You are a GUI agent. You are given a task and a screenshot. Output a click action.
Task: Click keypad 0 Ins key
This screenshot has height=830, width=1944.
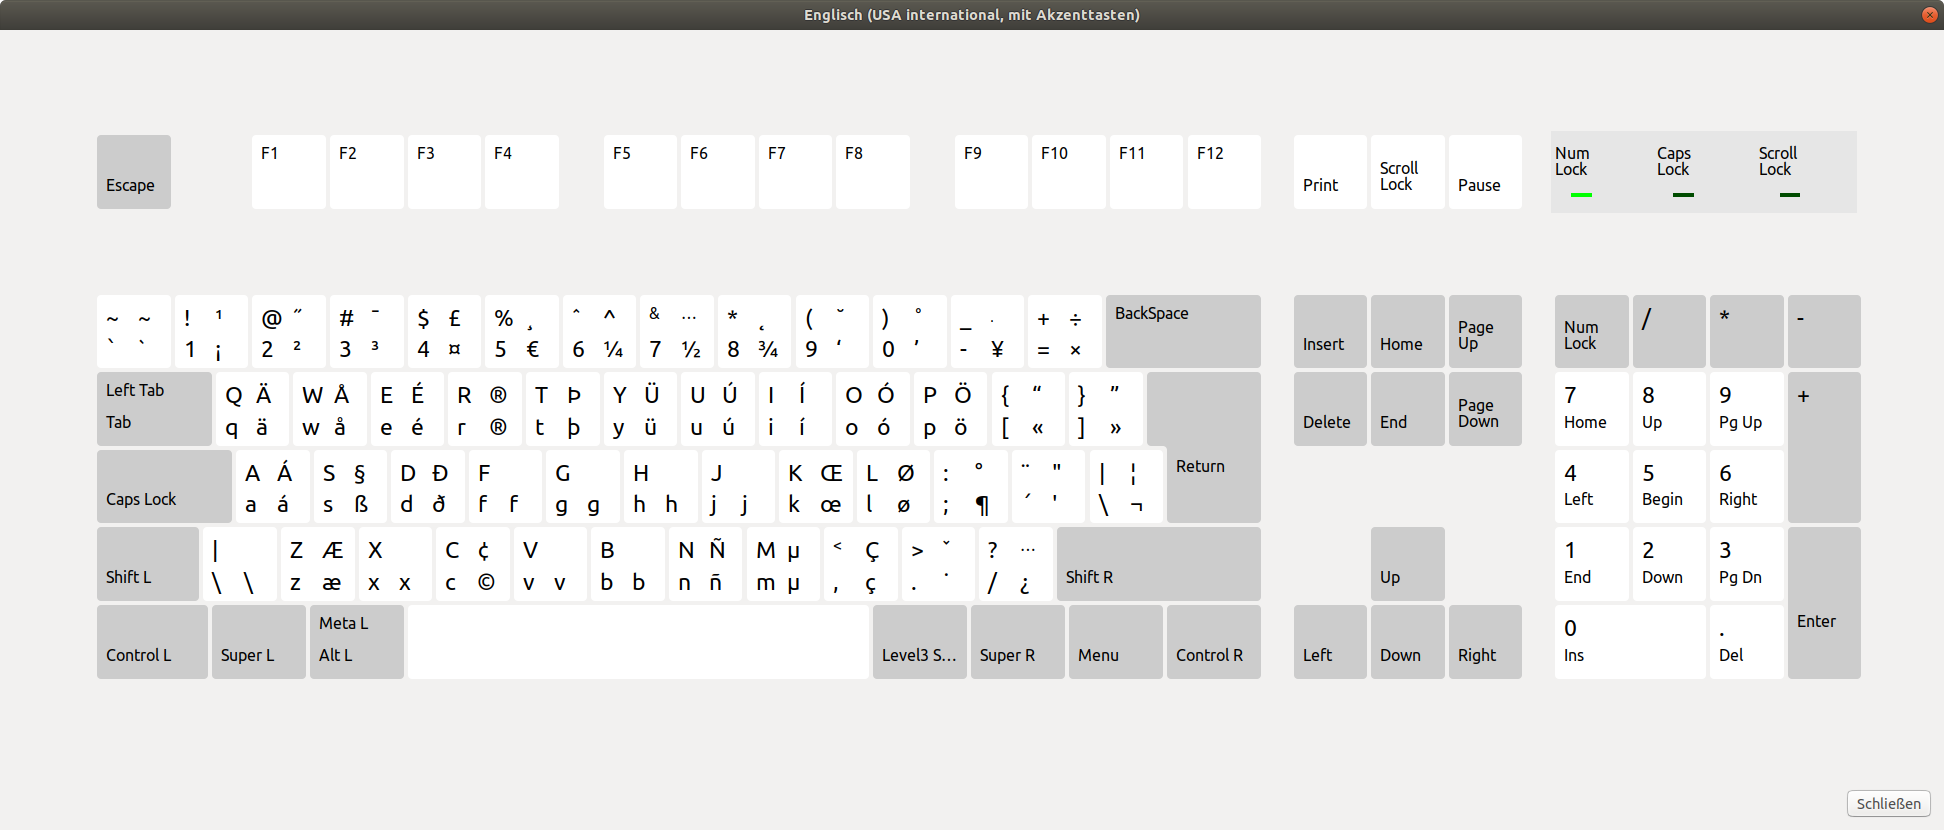[1630, 642]
